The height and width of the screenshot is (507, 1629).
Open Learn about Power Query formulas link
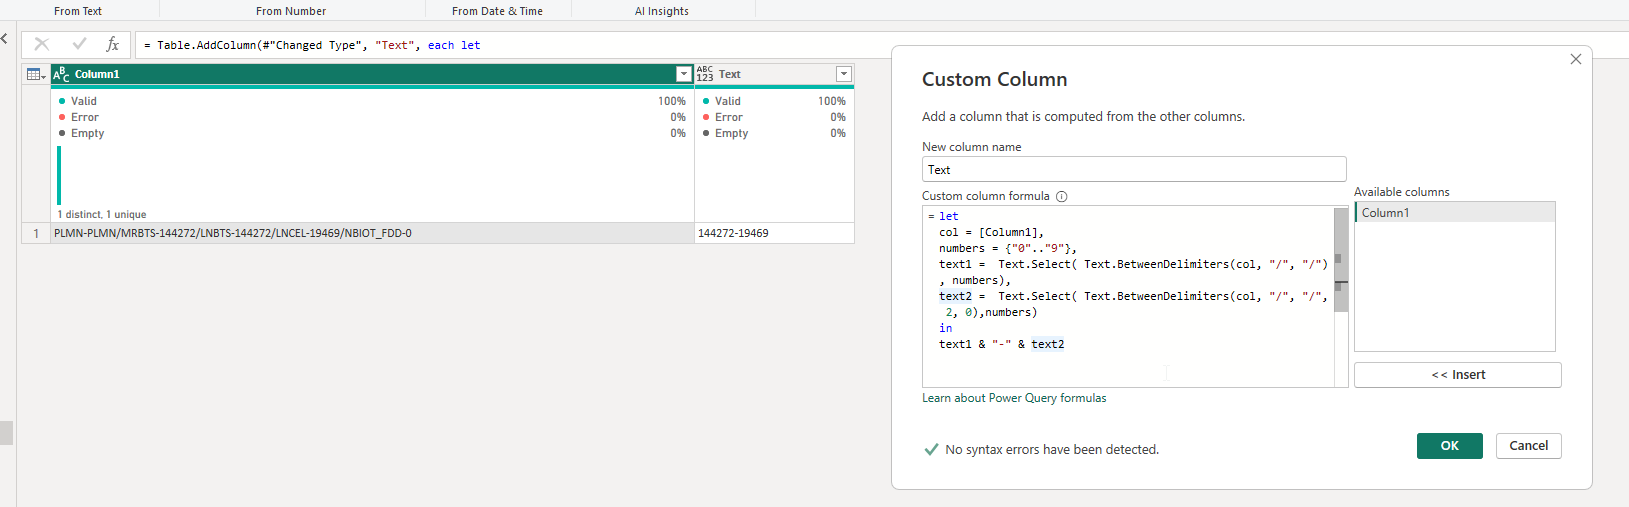point(1014,398)
